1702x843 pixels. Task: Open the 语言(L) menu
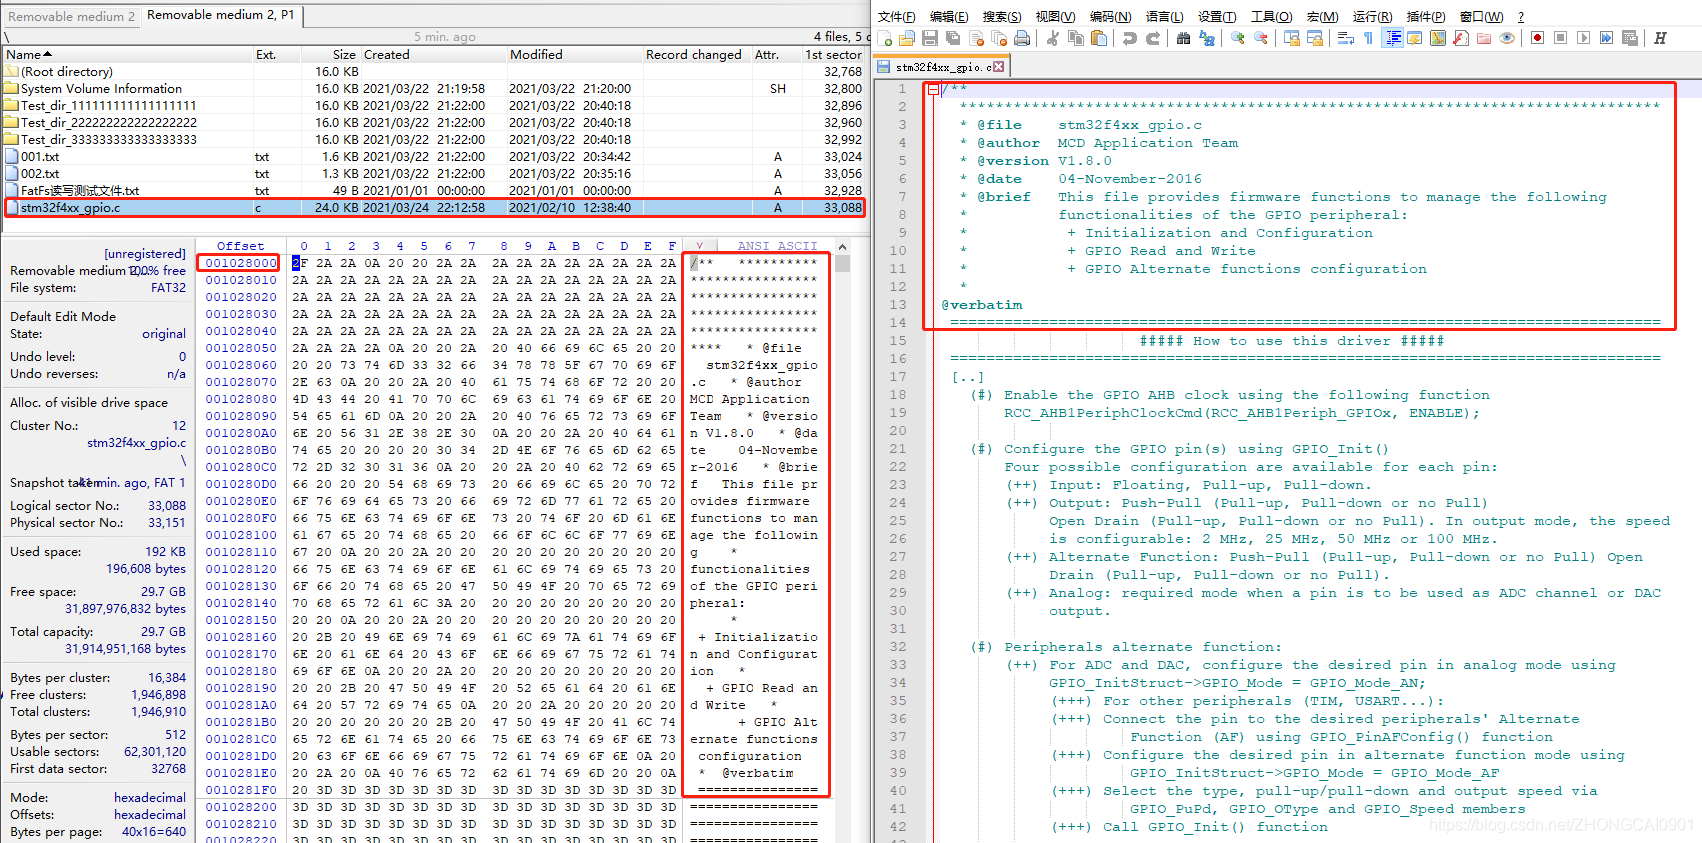(1164, 17)
